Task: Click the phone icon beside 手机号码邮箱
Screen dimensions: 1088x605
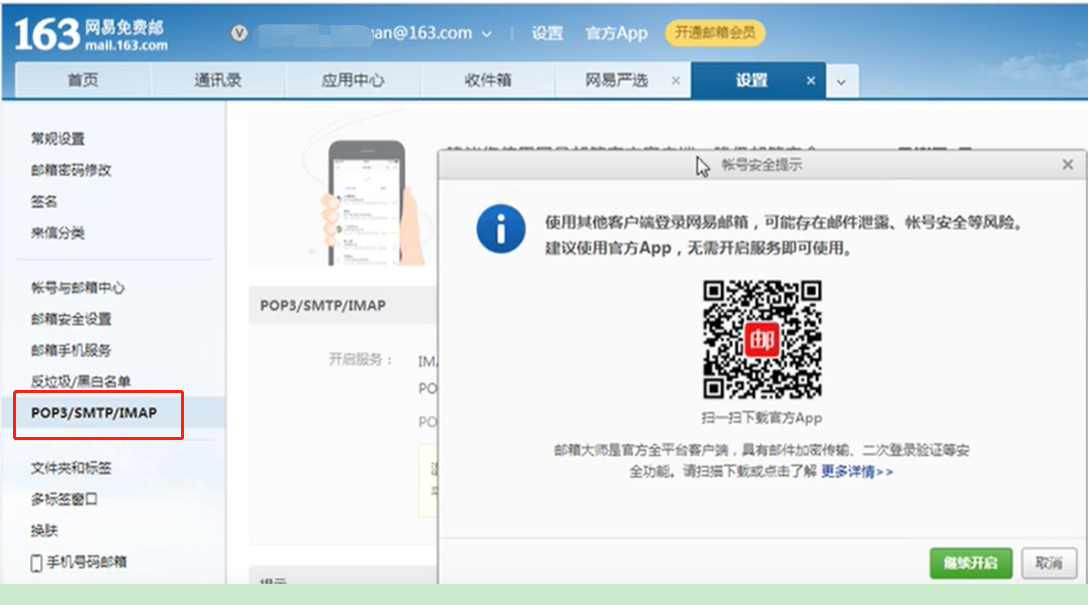Action: 36,563
